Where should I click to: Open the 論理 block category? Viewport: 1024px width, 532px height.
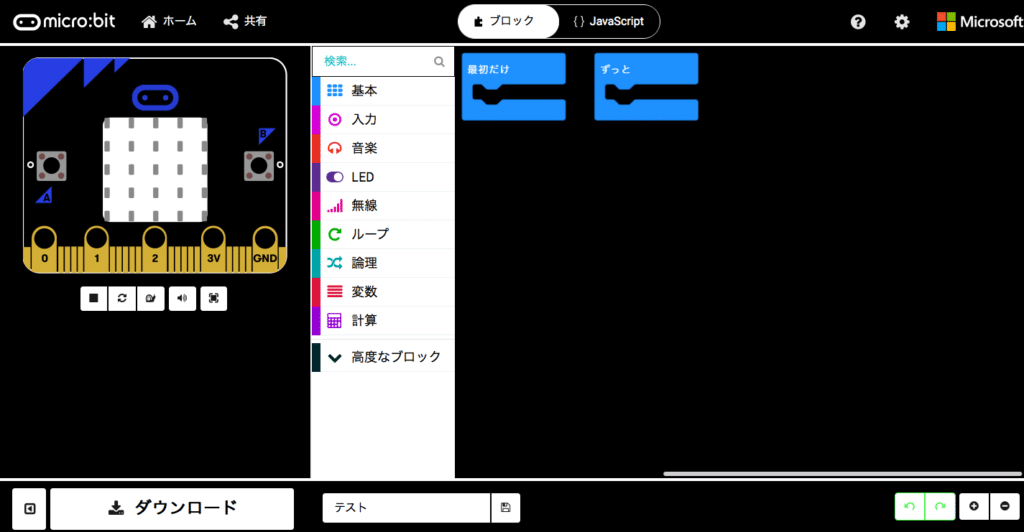pyautogui.click(x=383, y=263)
